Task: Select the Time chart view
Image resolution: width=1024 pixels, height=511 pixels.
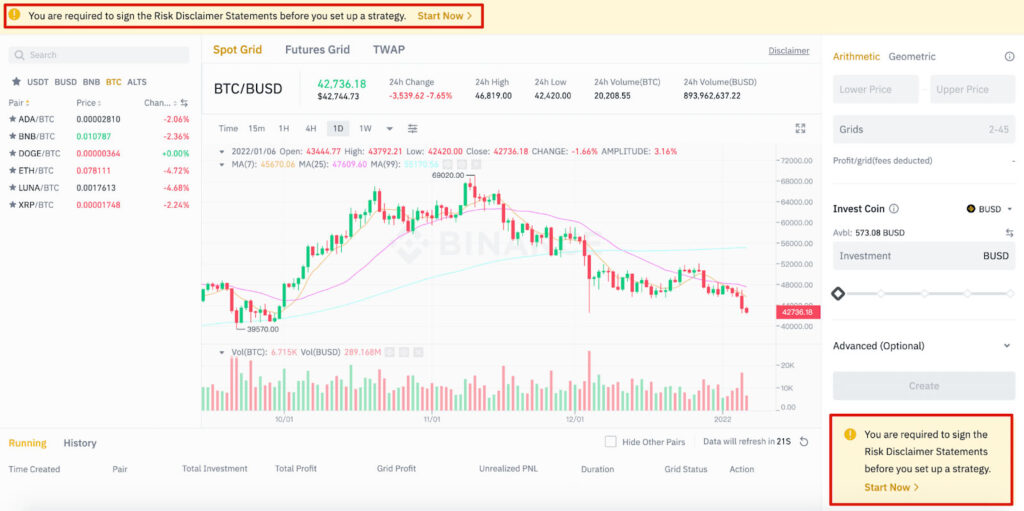Action: [x=228, y=128]
